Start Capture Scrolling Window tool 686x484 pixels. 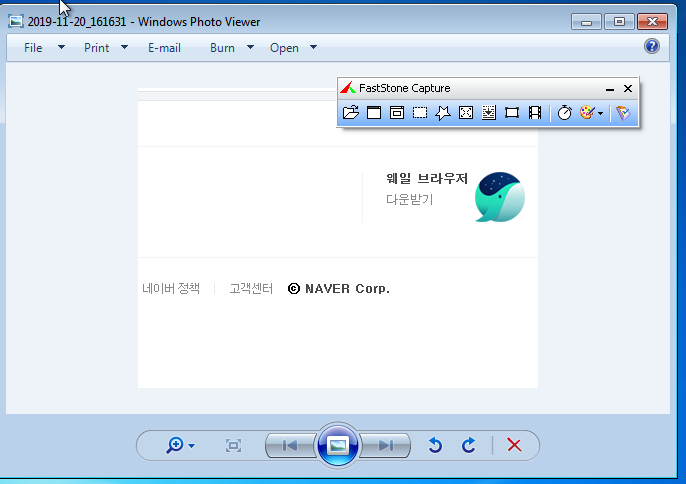[x=489, y=113]
